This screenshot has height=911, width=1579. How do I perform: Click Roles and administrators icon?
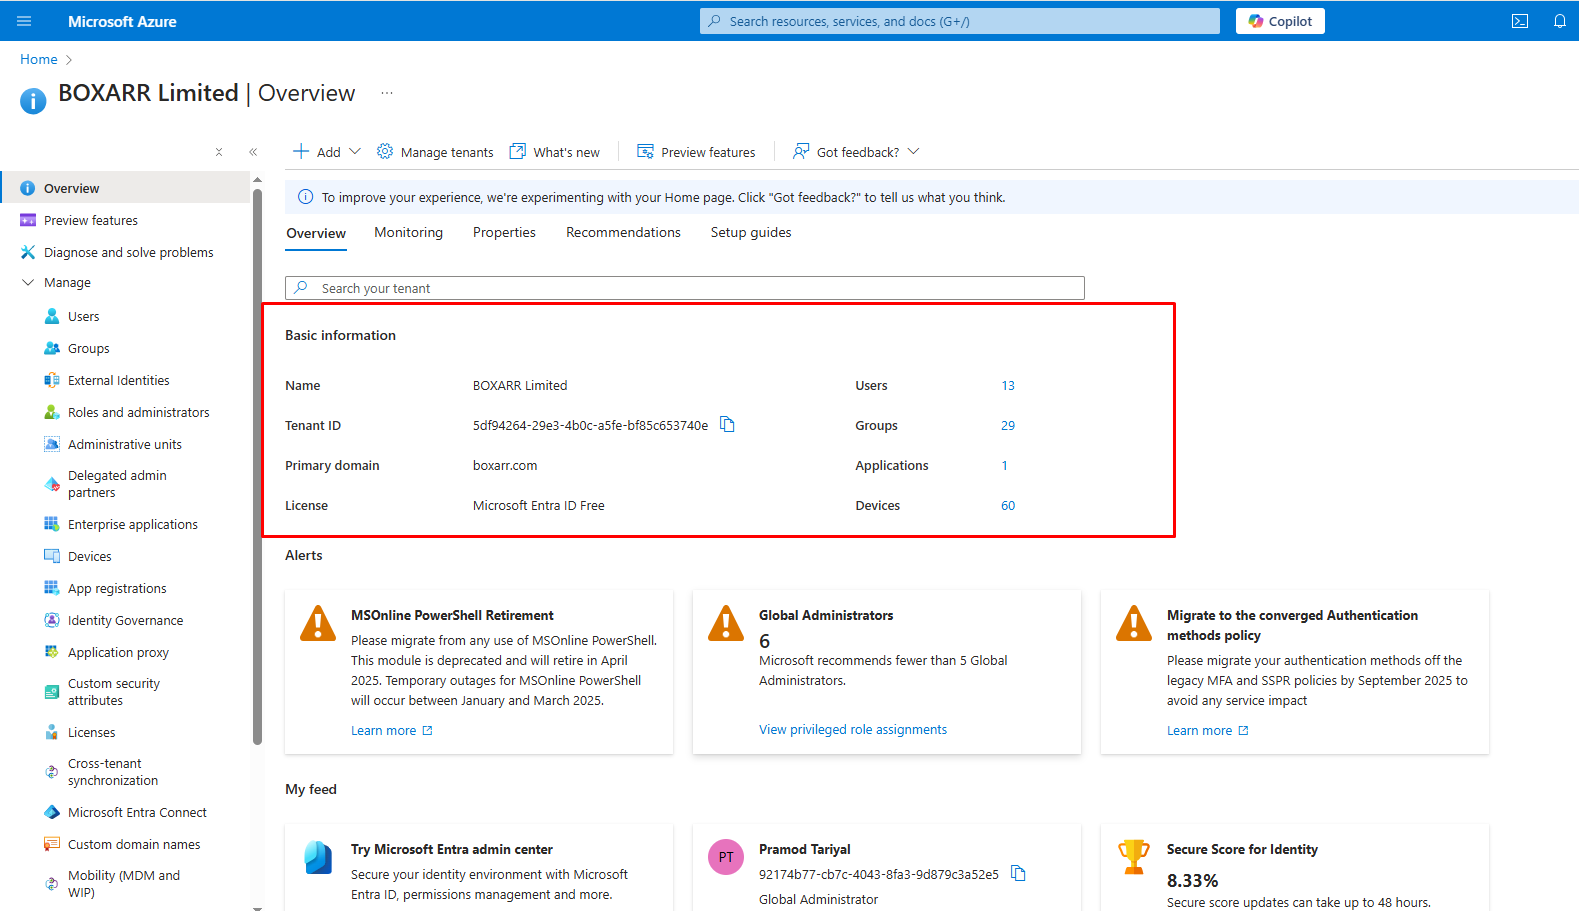(x=52, y=412)
